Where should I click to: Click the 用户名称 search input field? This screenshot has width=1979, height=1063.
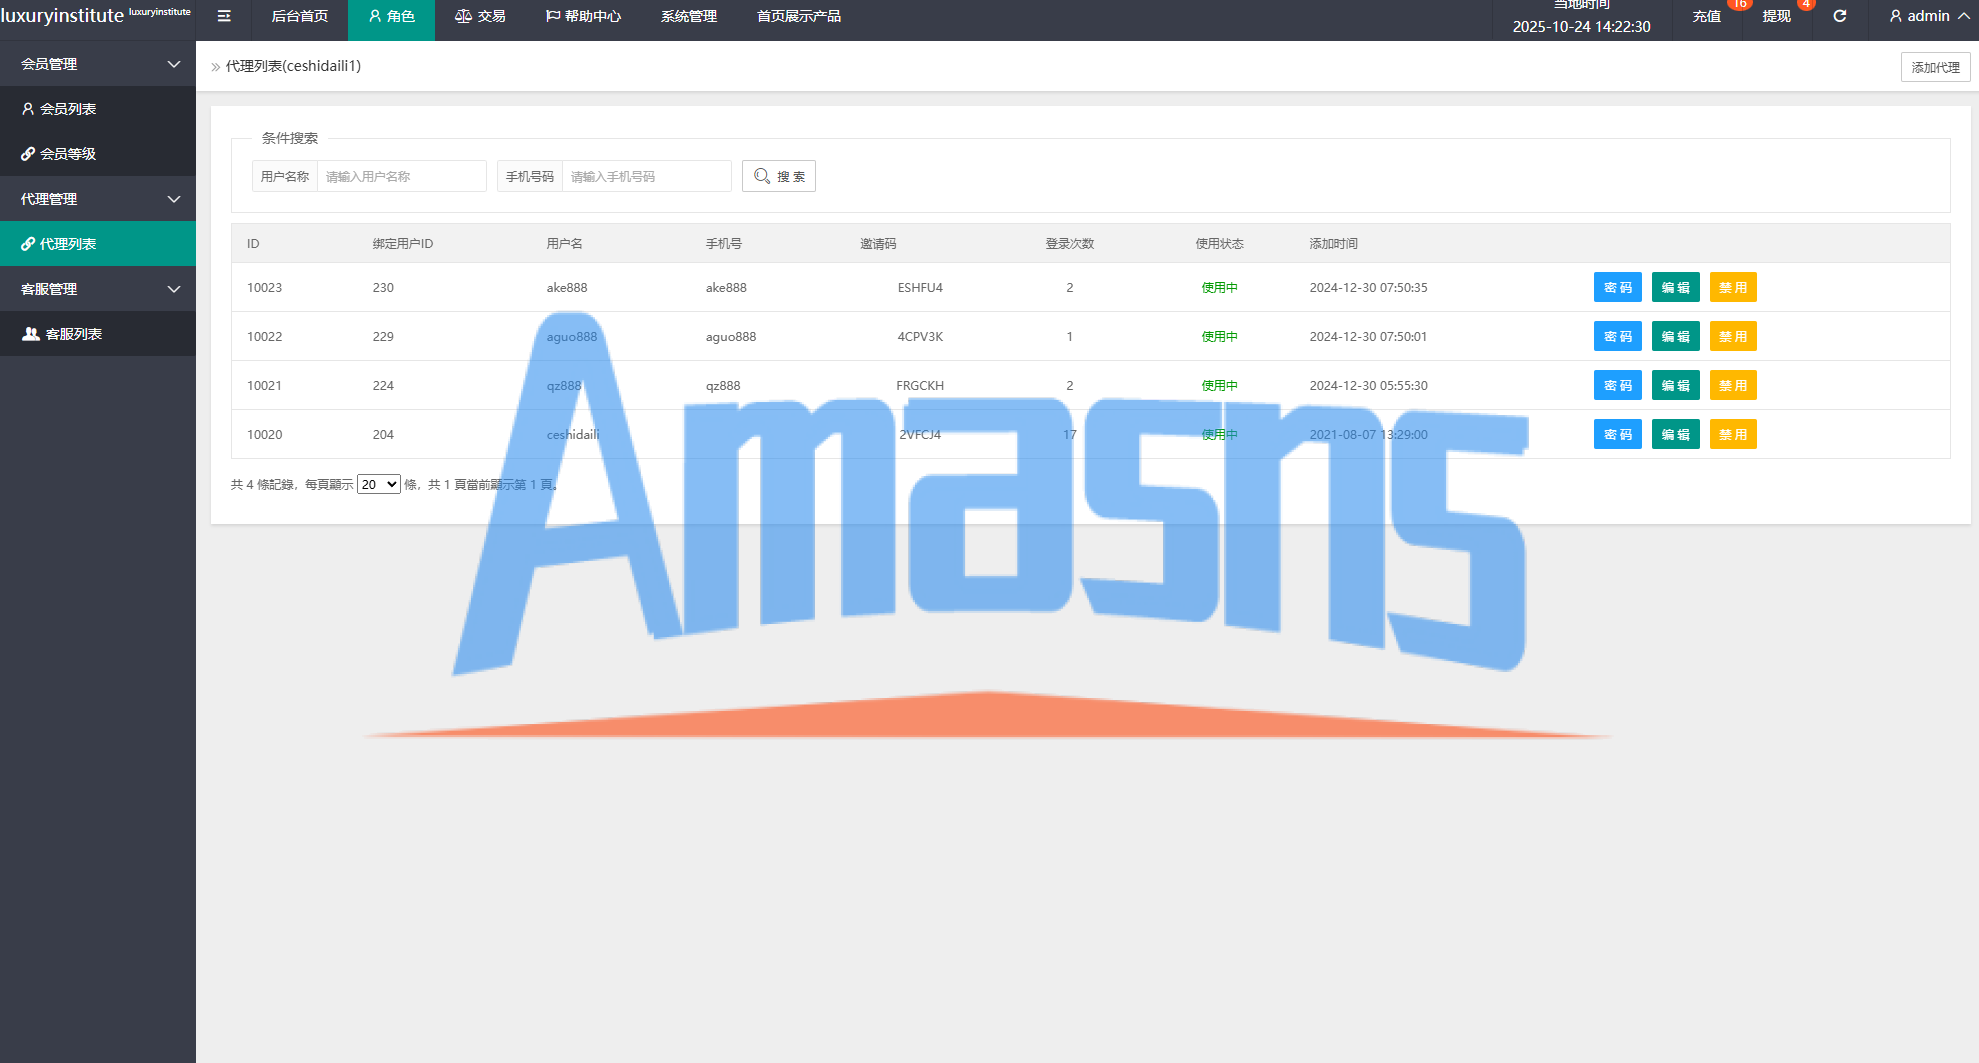[x=401, y=176]
